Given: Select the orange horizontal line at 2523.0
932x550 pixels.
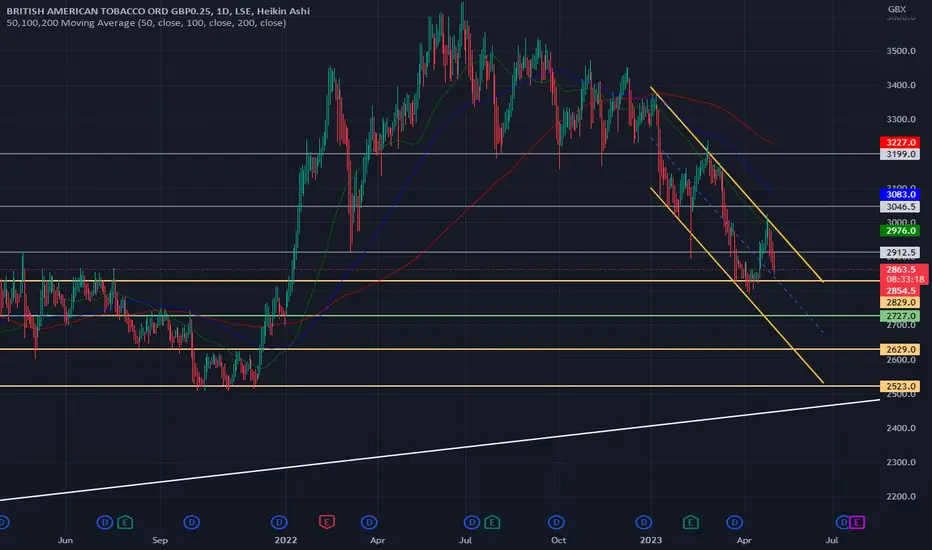Looking at the screenshot, I should [440, 386].
